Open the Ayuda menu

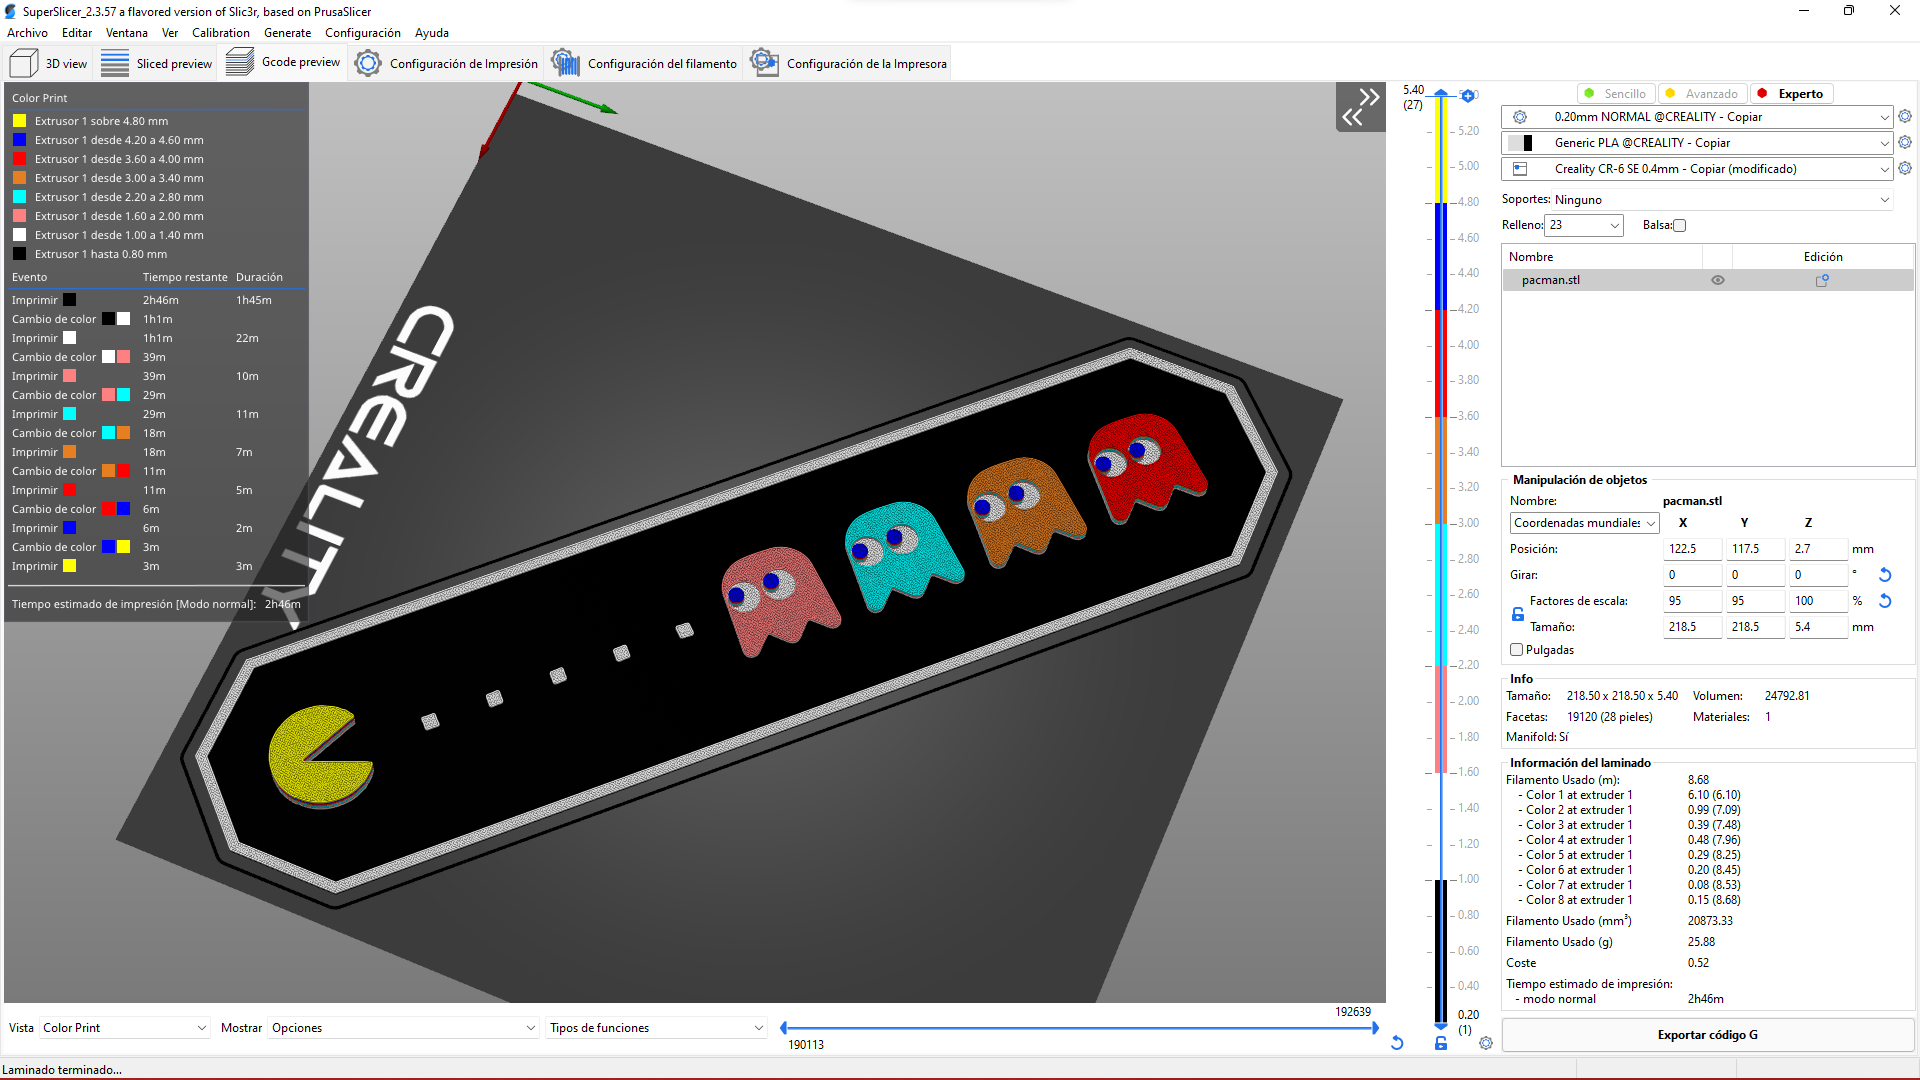click(x=432, y=33)
